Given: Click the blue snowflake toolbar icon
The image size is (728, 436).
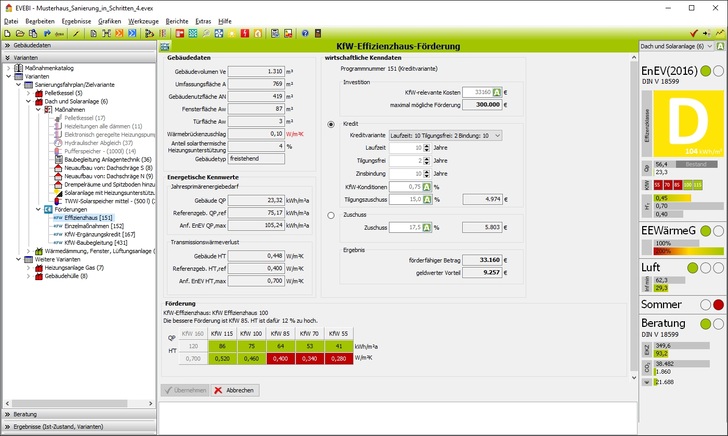Looking at the screenshot, I should click(x=216, y=33).
